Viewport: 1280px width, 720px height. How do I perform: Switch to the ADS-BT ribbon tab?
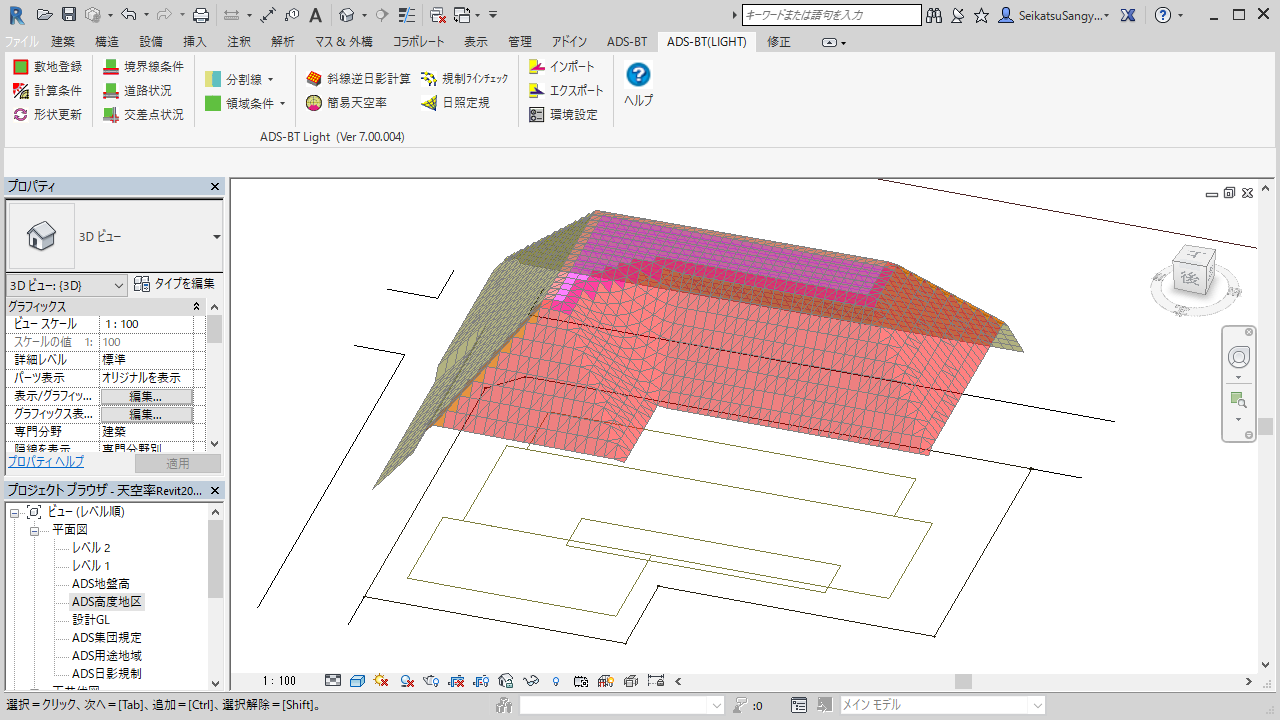click(x=627, y=42)
